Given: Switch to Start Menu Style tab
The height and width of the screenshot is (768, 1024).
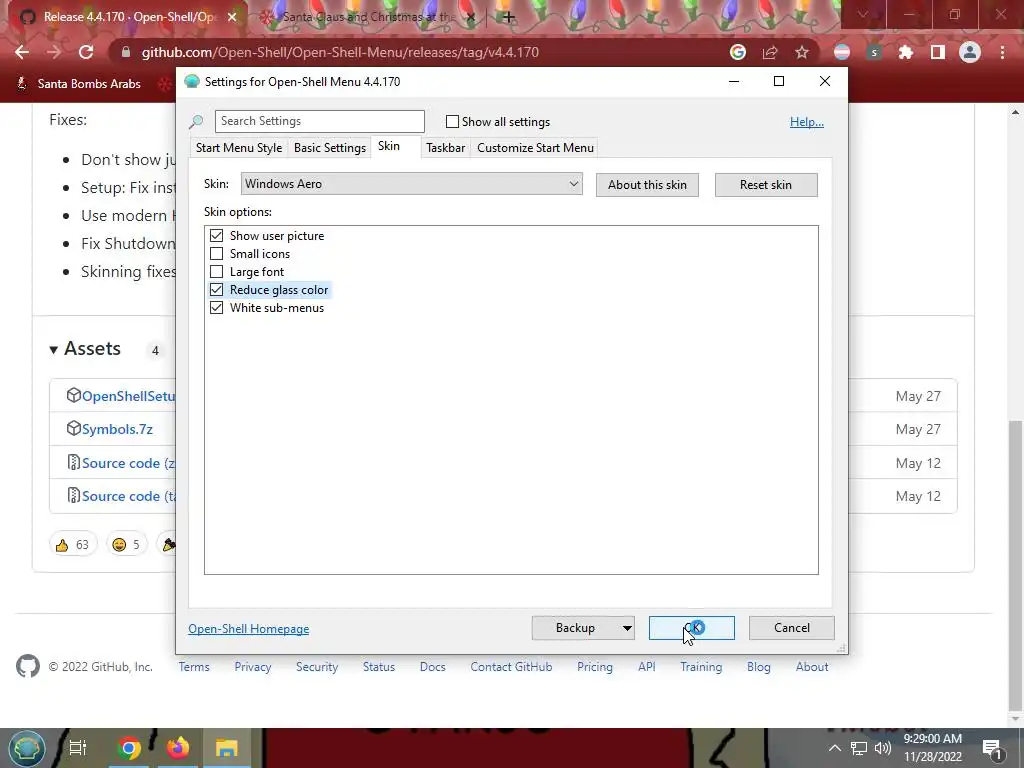Looking at the screenshot, I should pos(239,148).
